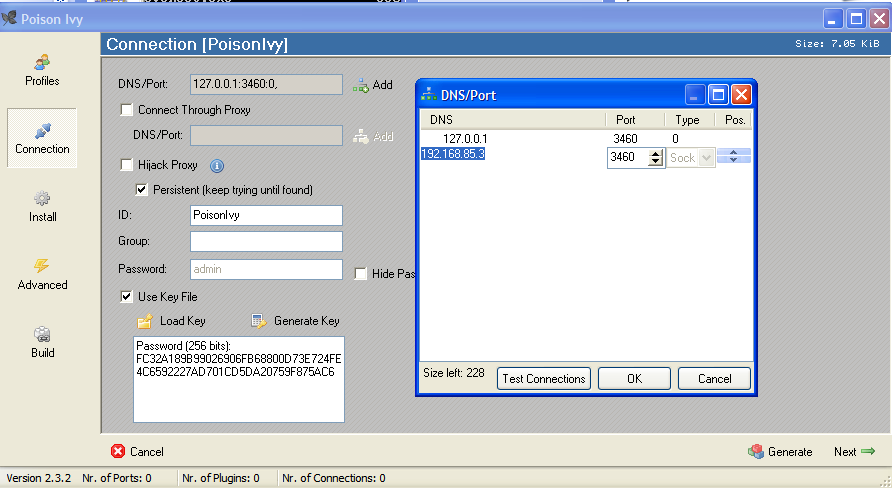Screen dimensions: 892x488
Task: Click the Load Key folder icon
Action: click(x=145, y=321)
